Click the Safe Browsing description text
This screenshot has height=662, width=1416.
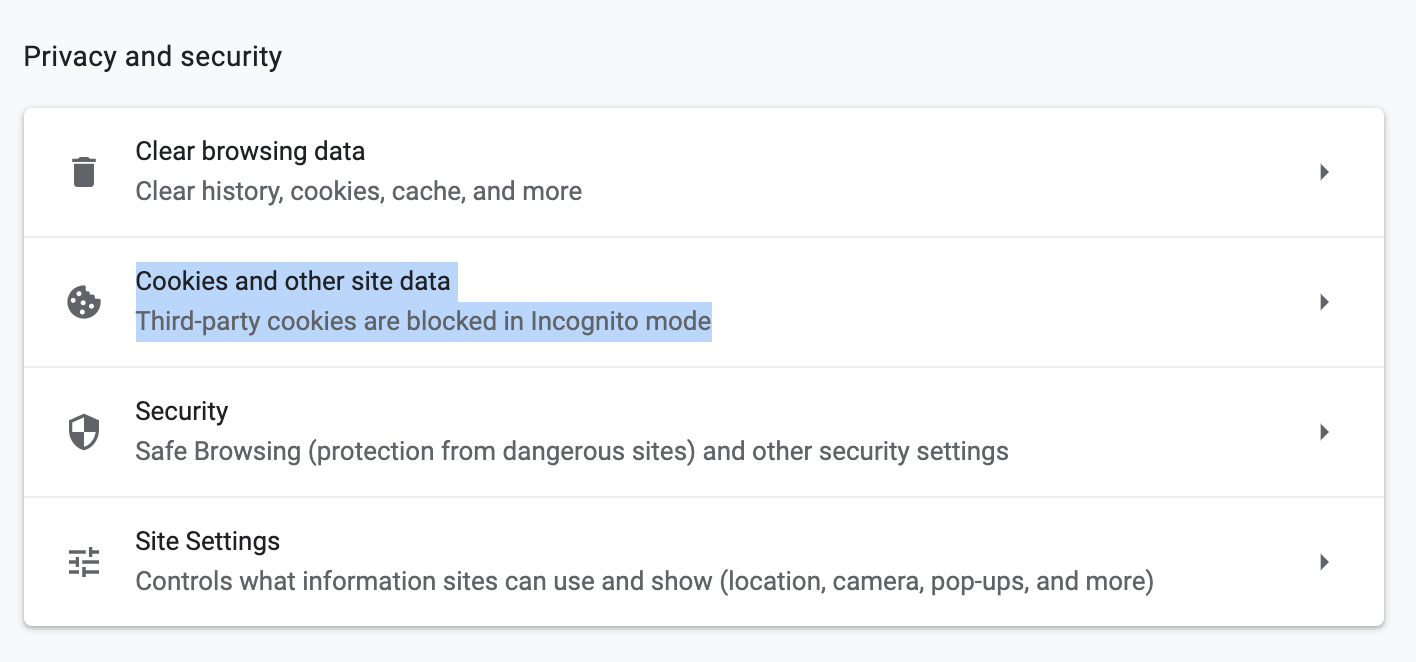572,452
